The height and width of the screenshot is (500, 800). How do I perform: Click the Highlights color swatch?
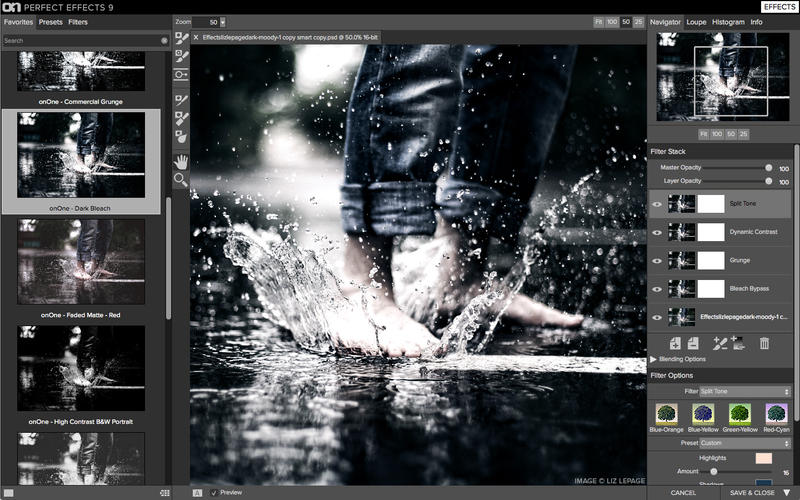pos(764,457)
